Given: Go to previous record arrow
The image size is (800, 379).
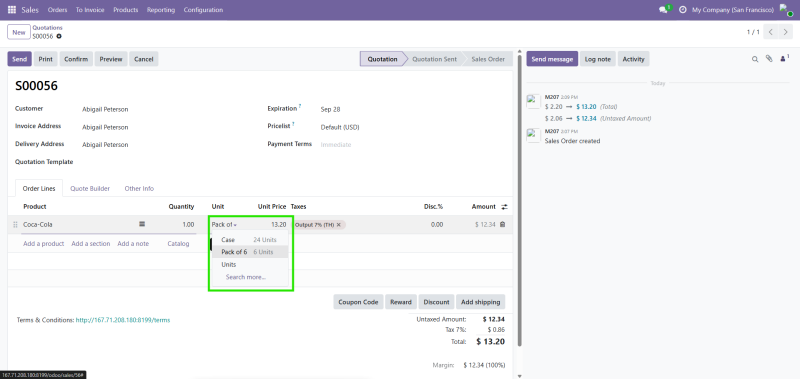Looking at the screenshot, I should tap(770, 32).
